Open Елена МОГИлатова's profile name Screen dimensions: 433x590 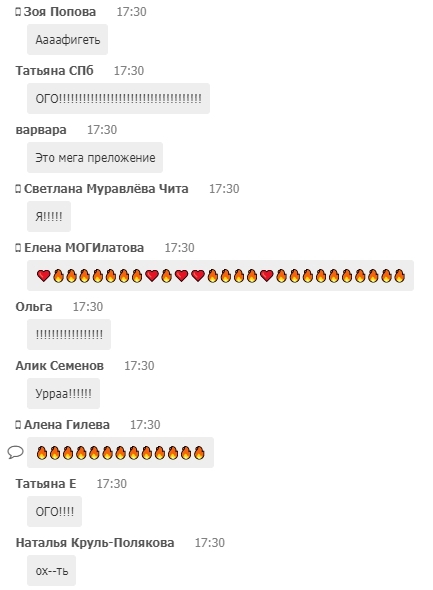click(x=84, y=248)
